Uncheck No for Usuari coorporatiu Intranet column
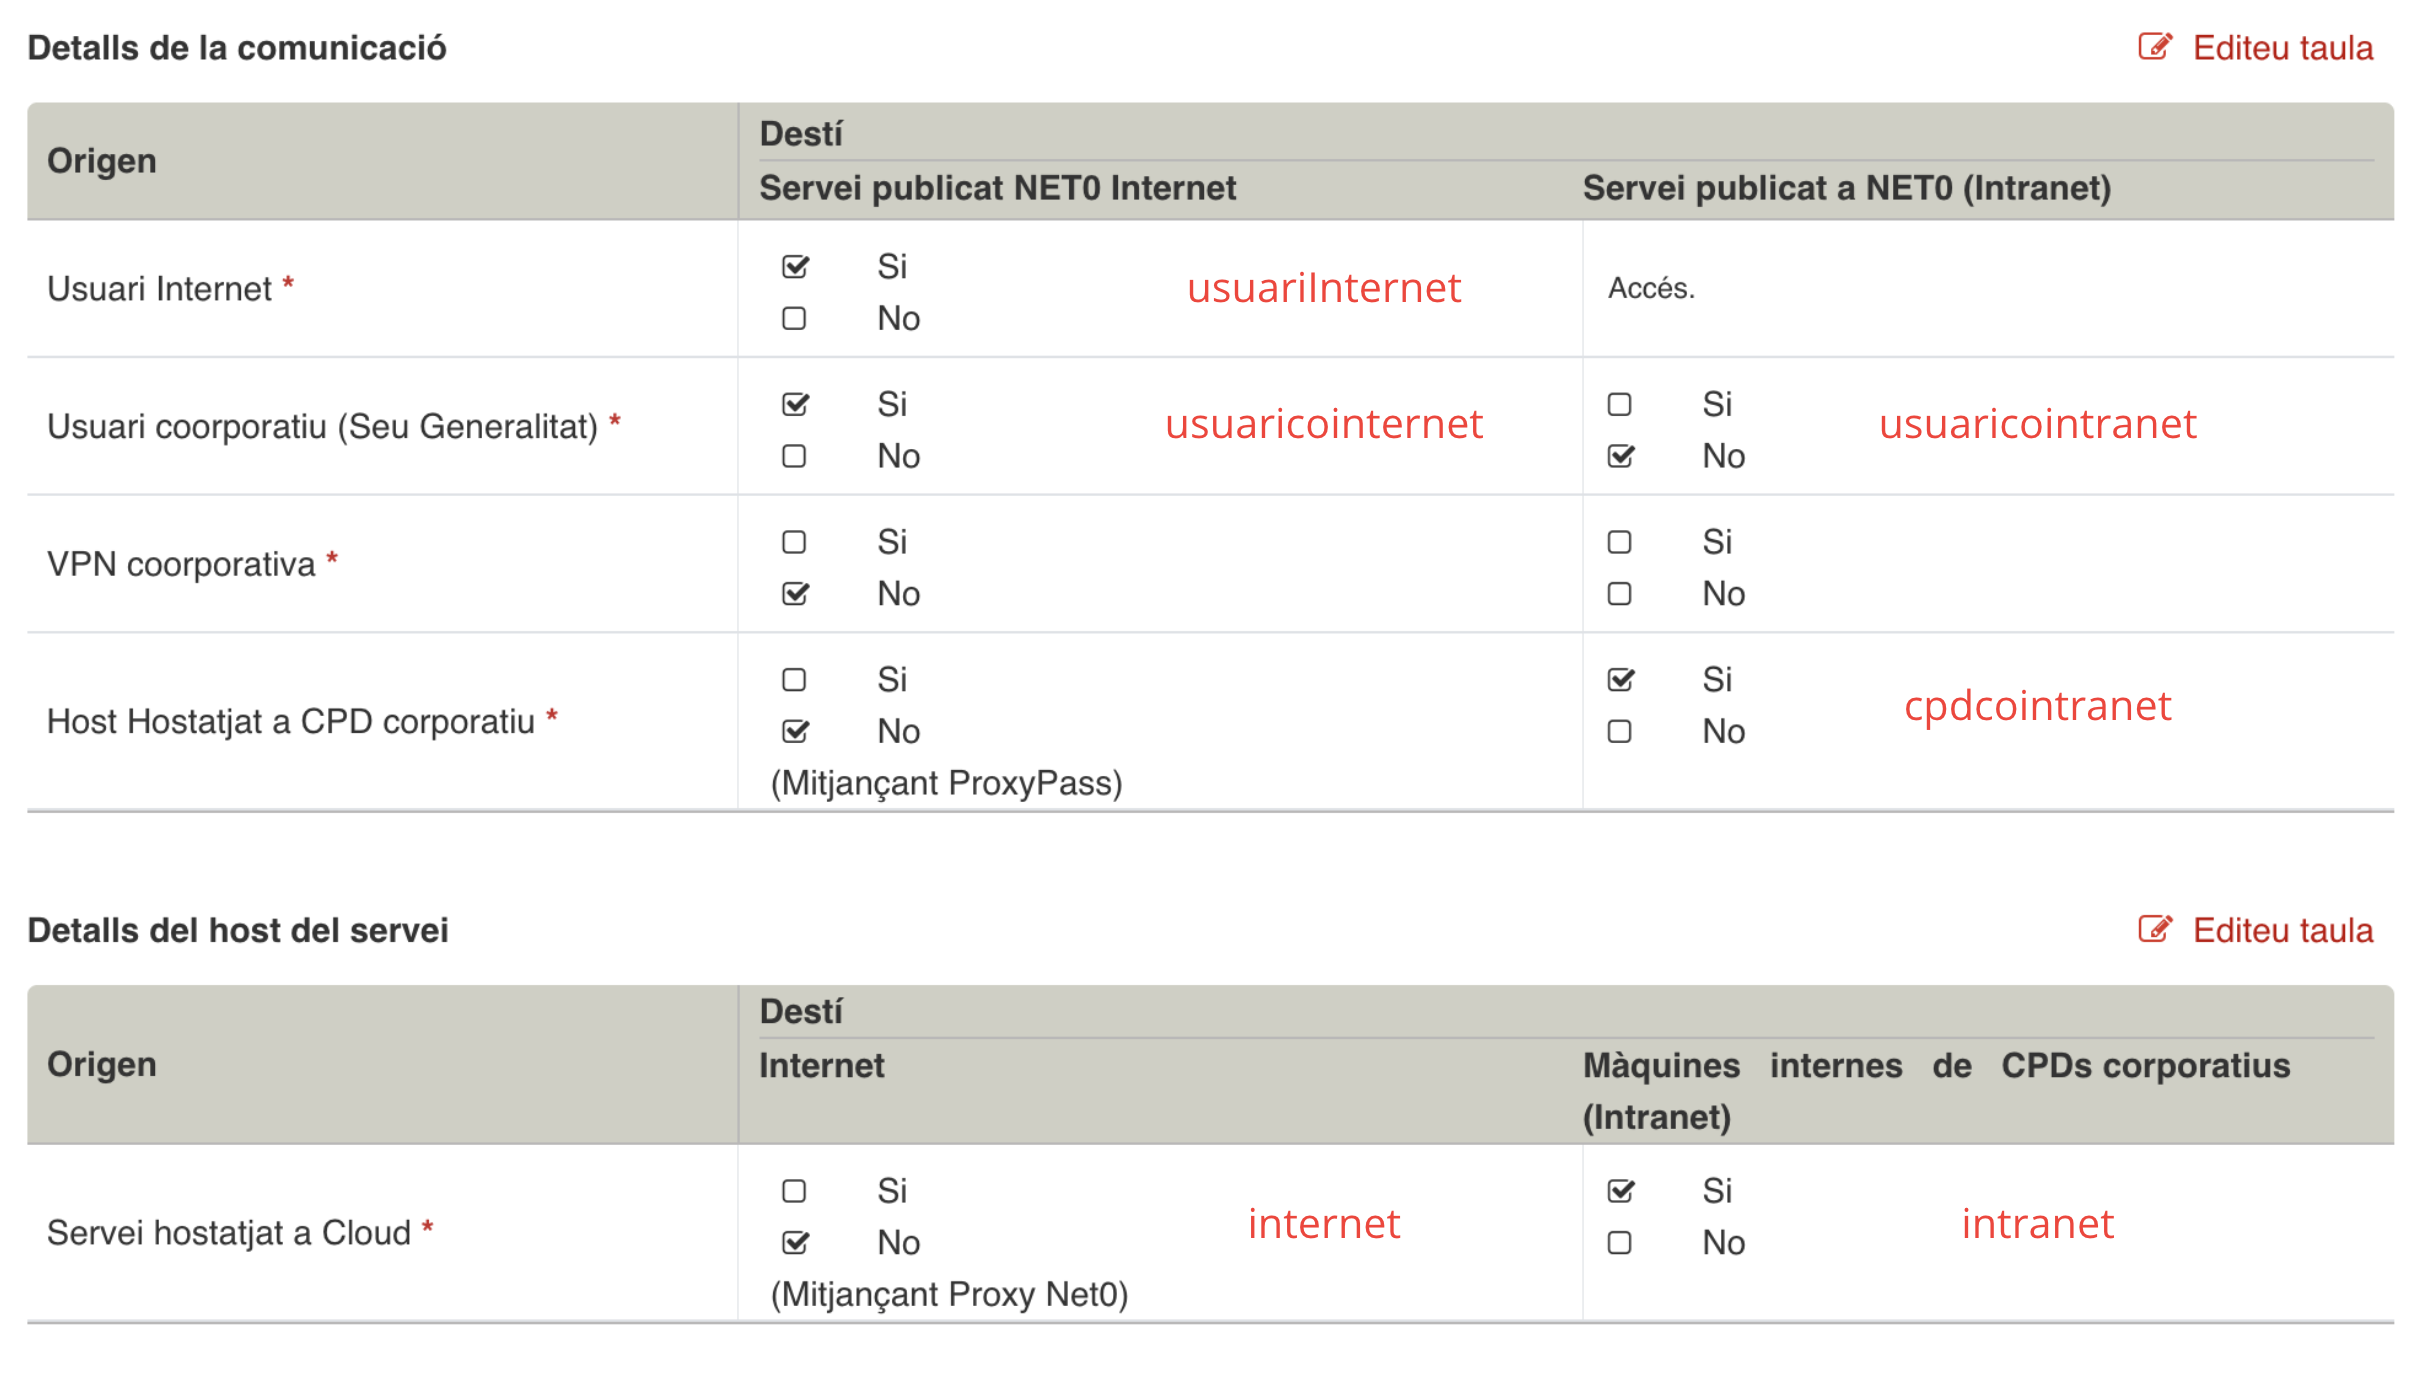 [1620, 457]
